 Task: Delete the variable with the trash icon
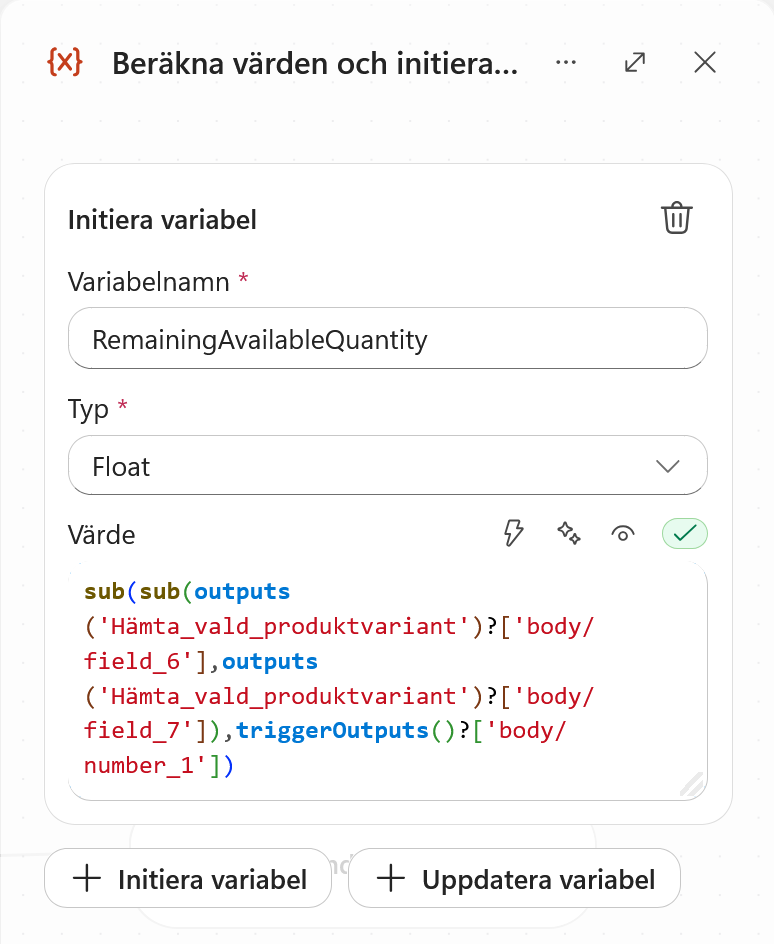677,217
